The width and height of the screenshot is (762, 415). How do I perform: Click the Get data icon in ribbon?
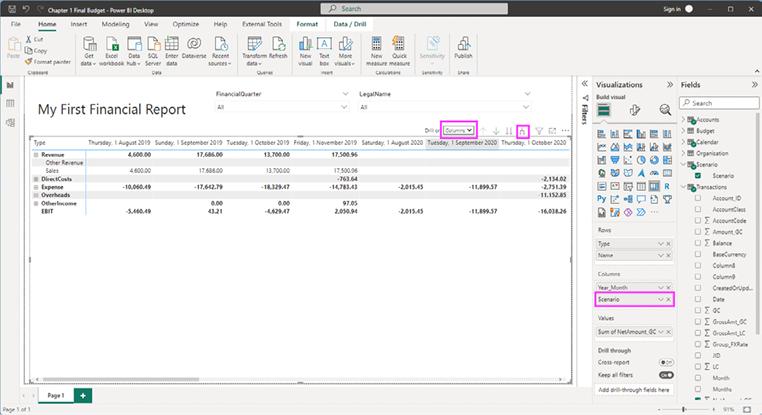89,44
